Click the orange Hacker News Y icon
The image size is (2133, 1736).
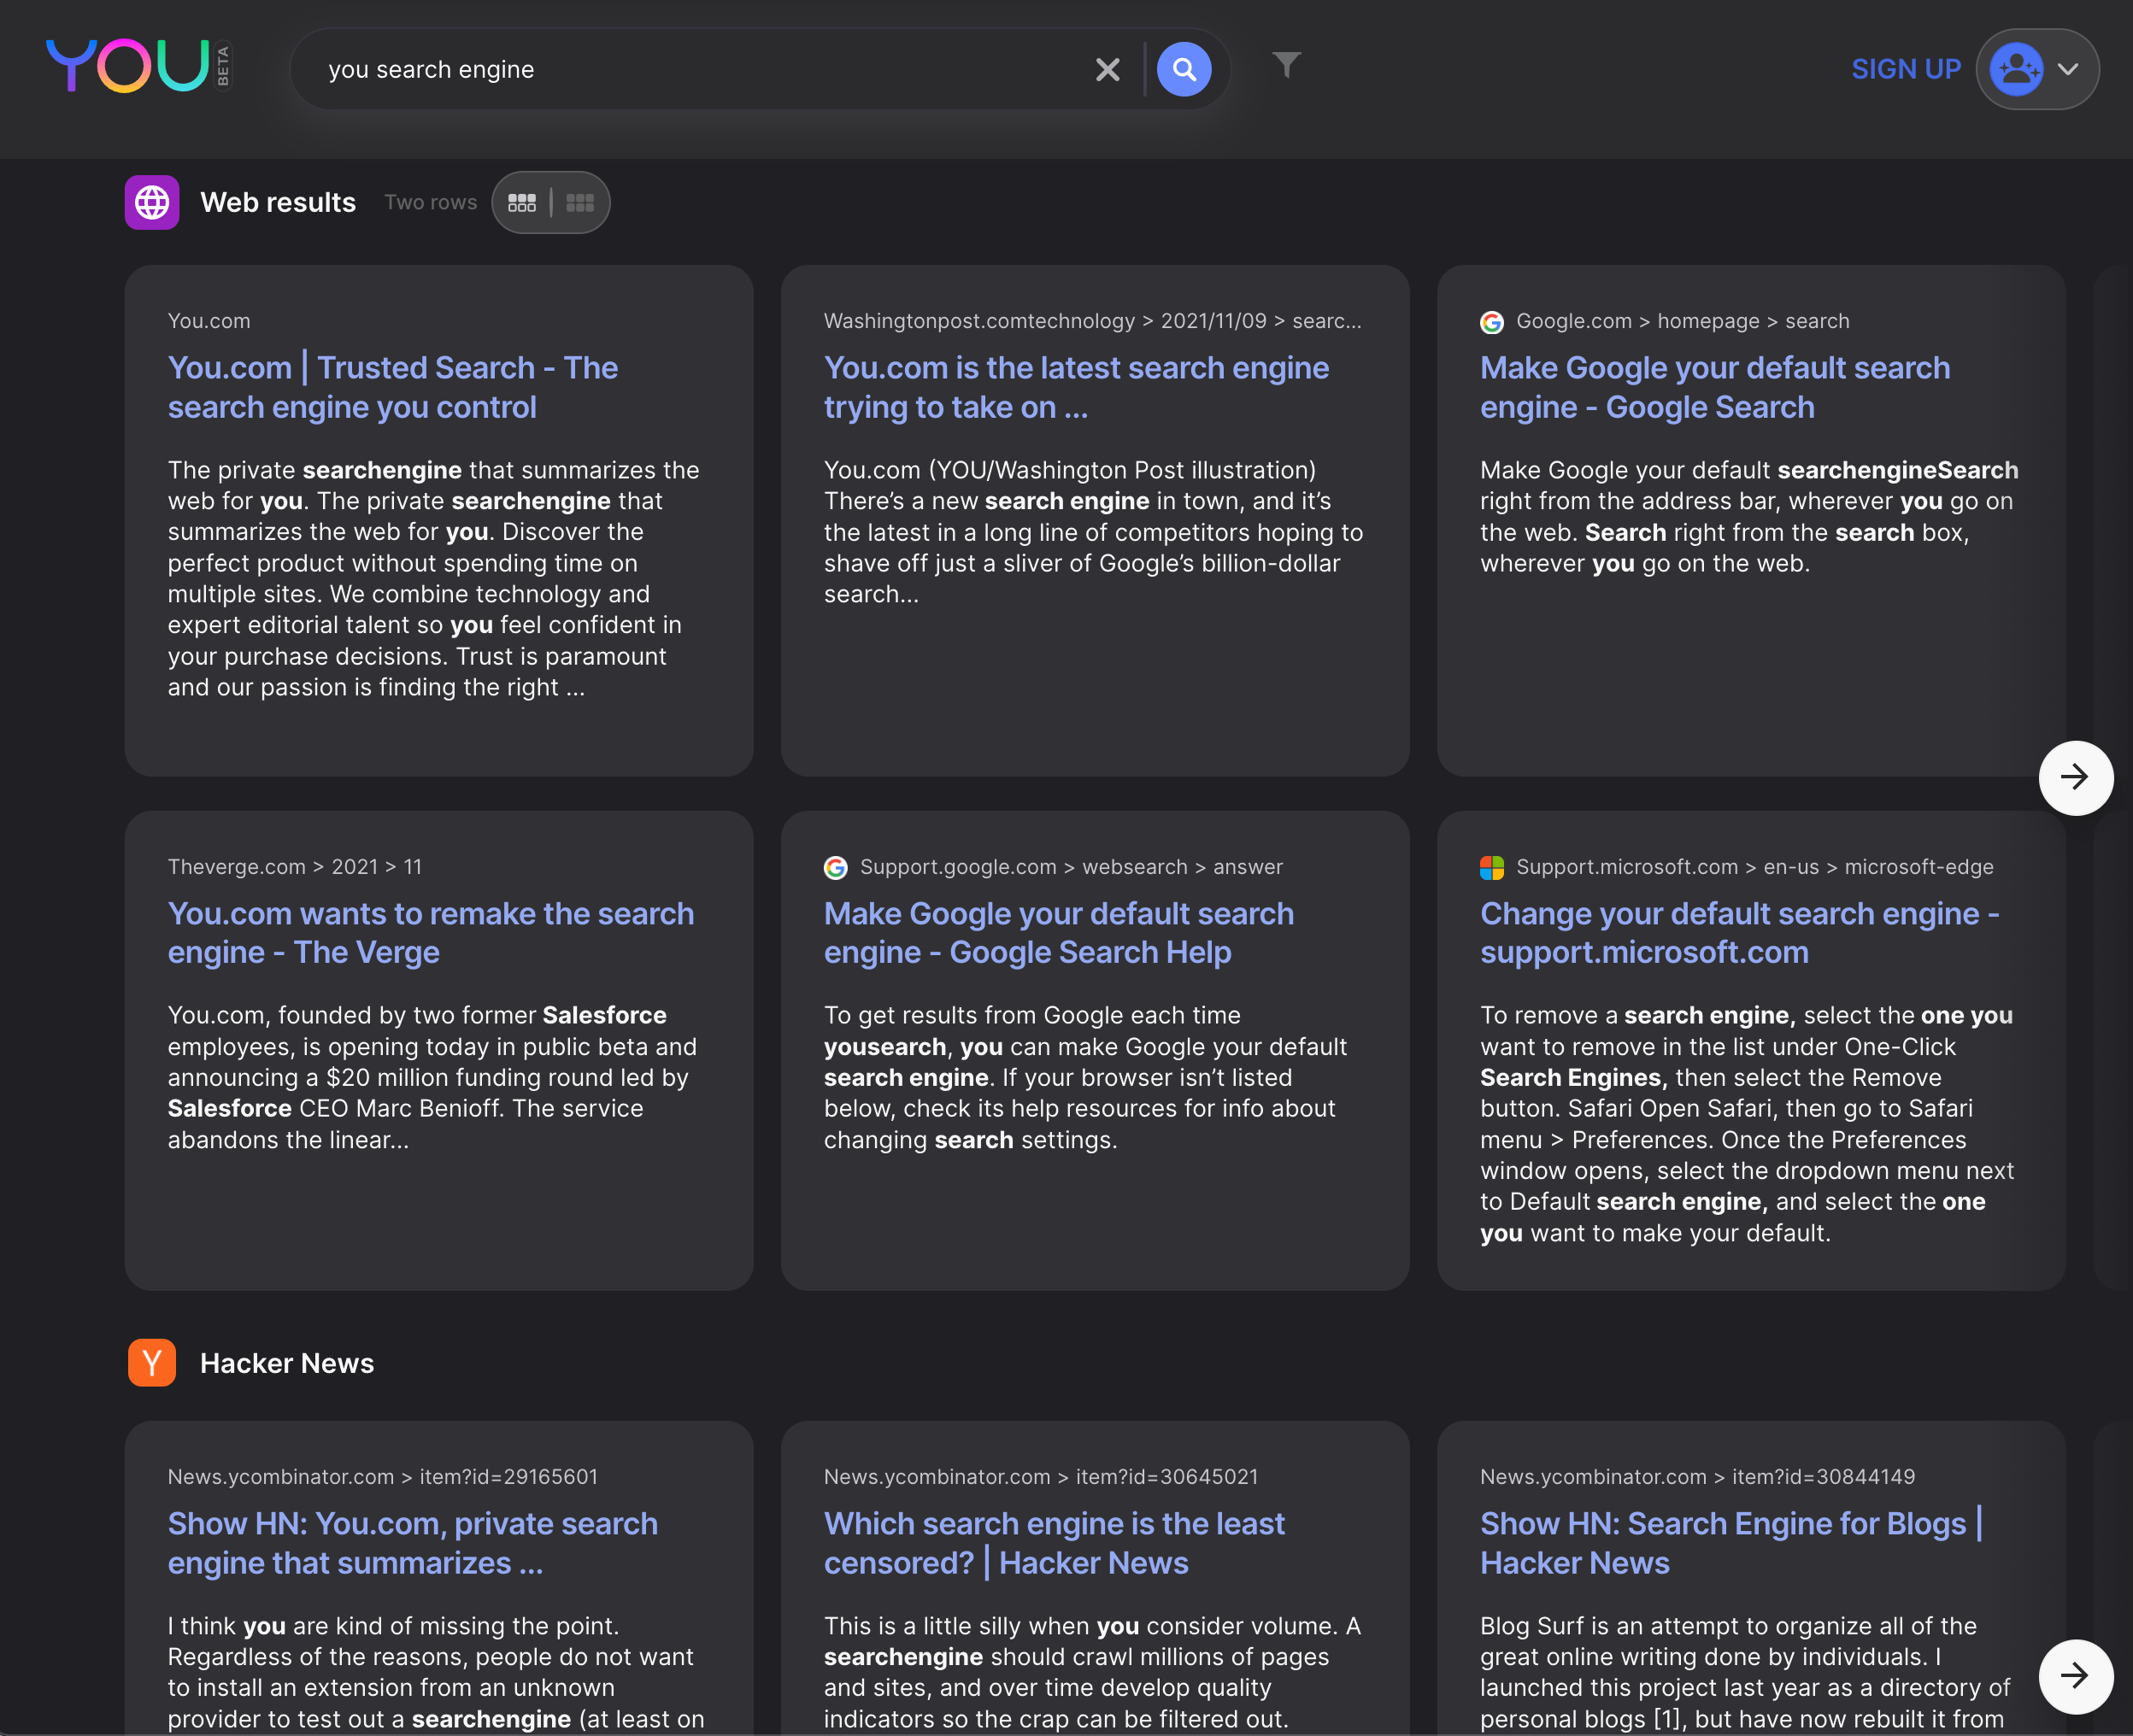click(151, 1362)
